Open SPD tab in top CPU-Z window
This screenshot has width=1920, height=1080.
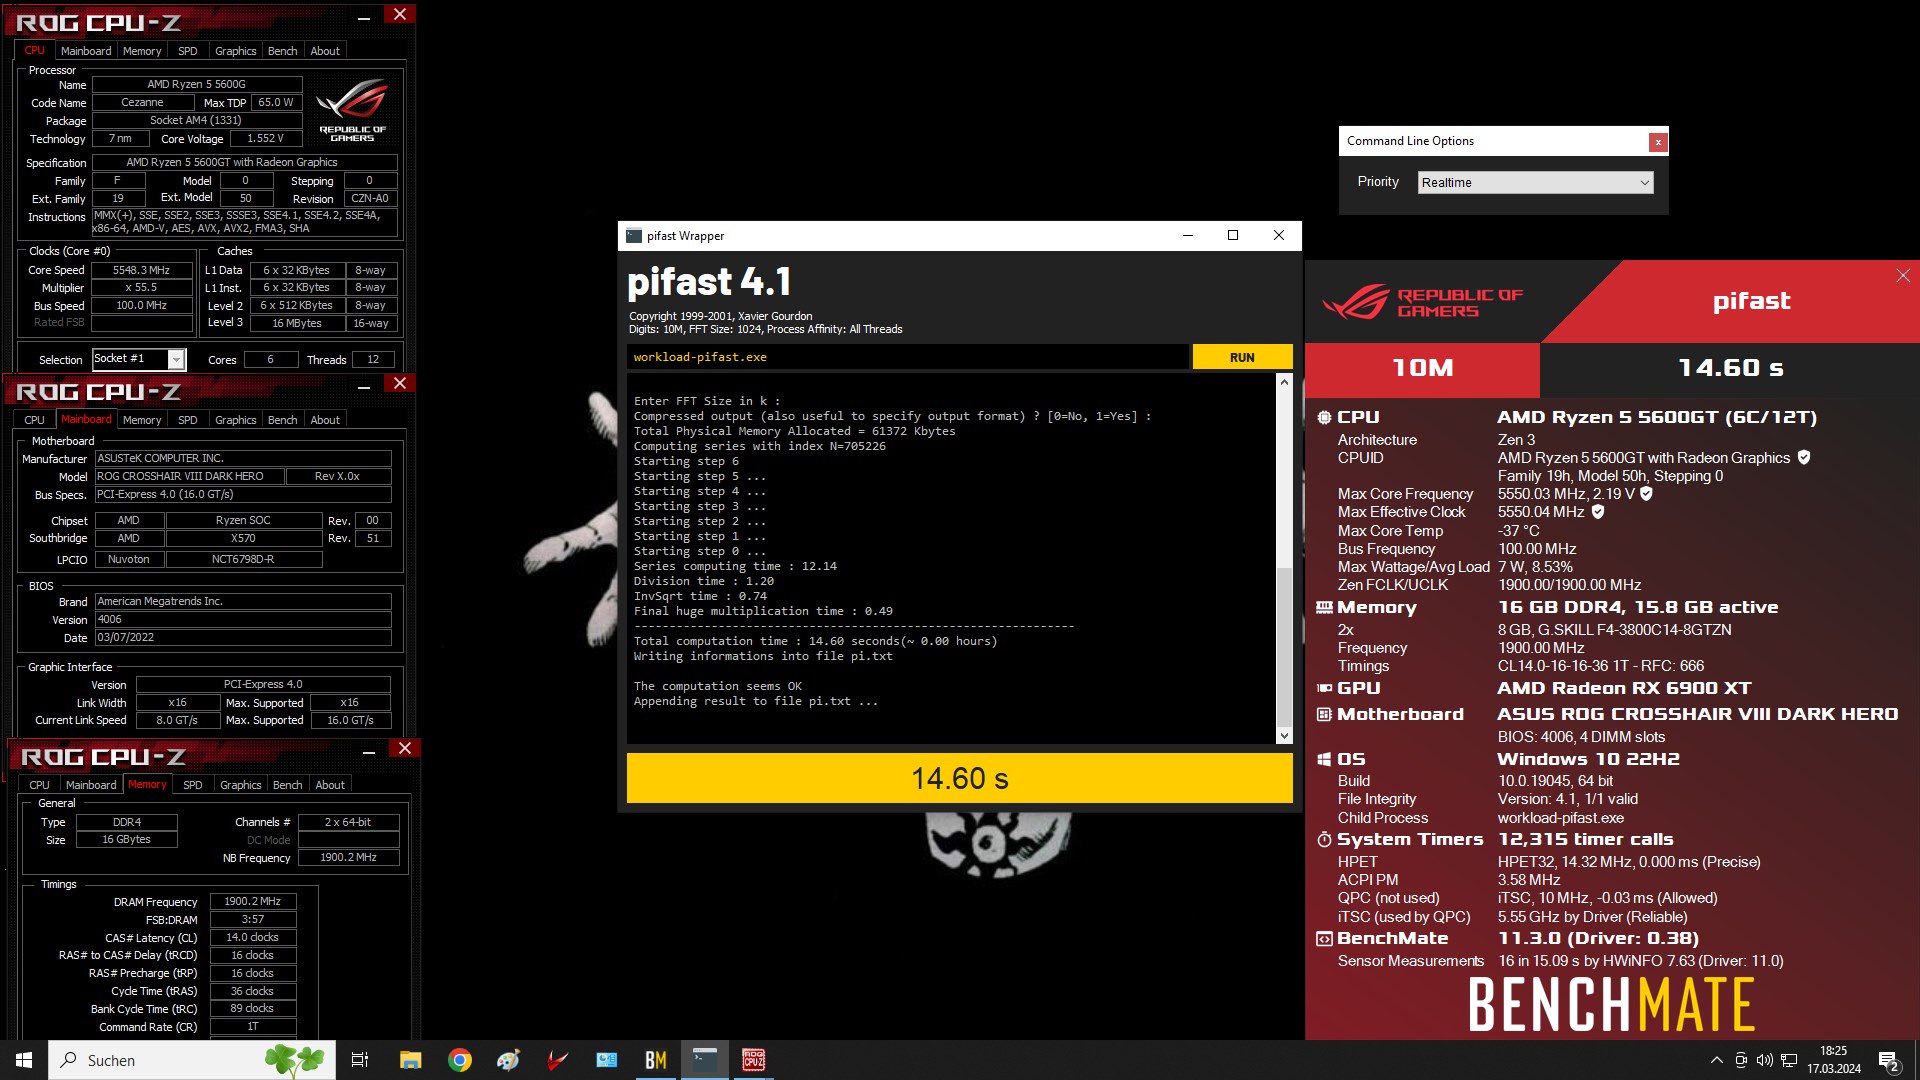[x=187, y=51]
